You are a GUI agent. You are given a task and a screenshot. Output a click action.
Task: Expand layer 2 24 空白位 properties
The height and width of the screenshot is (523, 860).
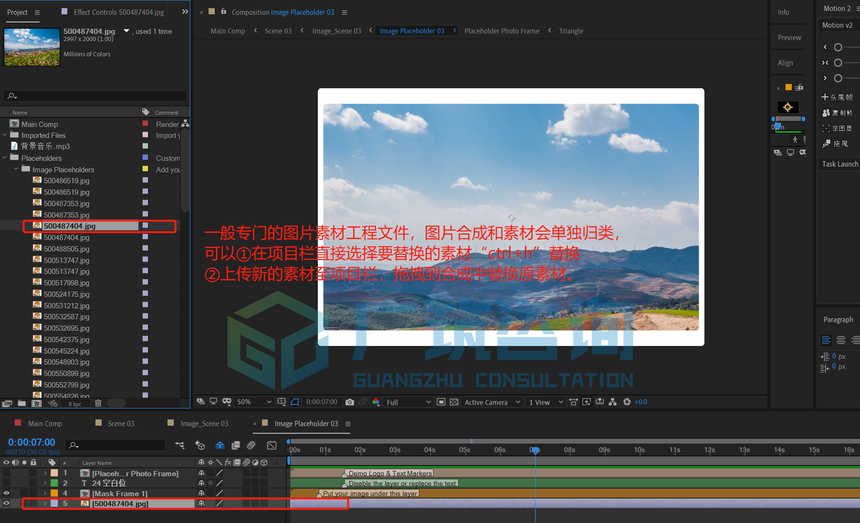pyautogui.click(x=45, y=483)
